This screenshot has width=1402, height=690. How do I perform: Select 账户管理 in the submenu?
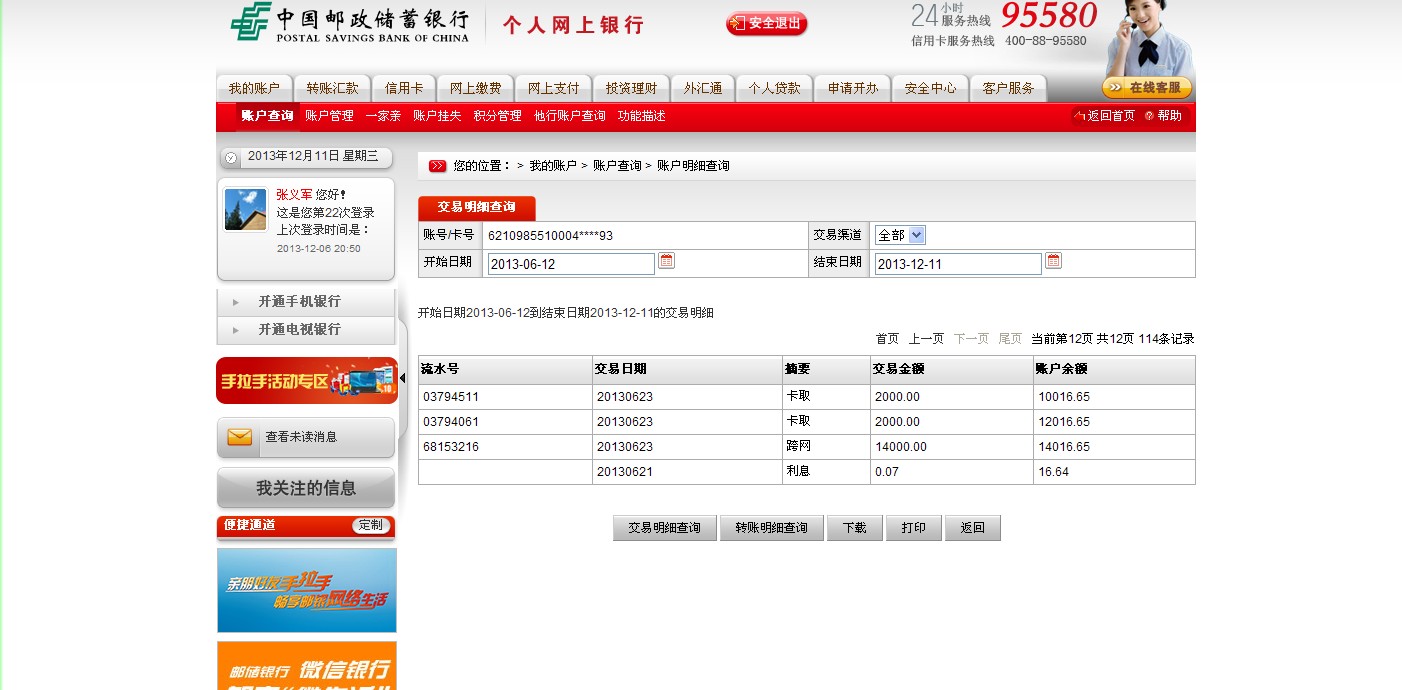tap(329, 116)
